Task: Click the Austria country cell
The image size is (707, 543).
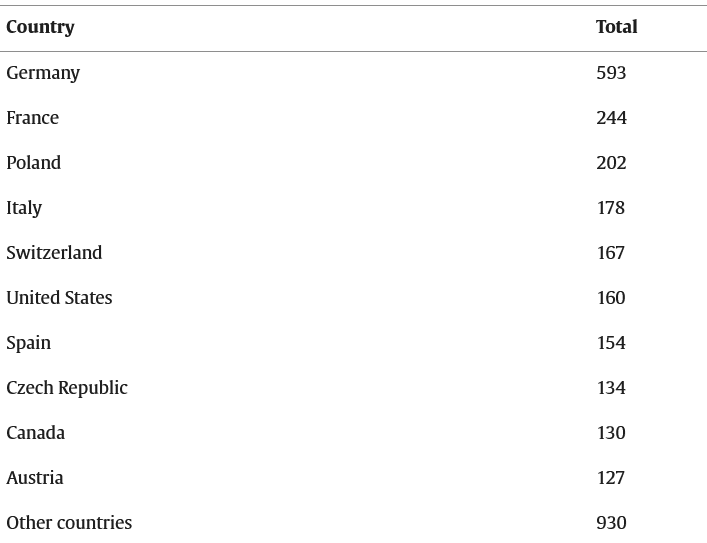Action: pos(35,478)
